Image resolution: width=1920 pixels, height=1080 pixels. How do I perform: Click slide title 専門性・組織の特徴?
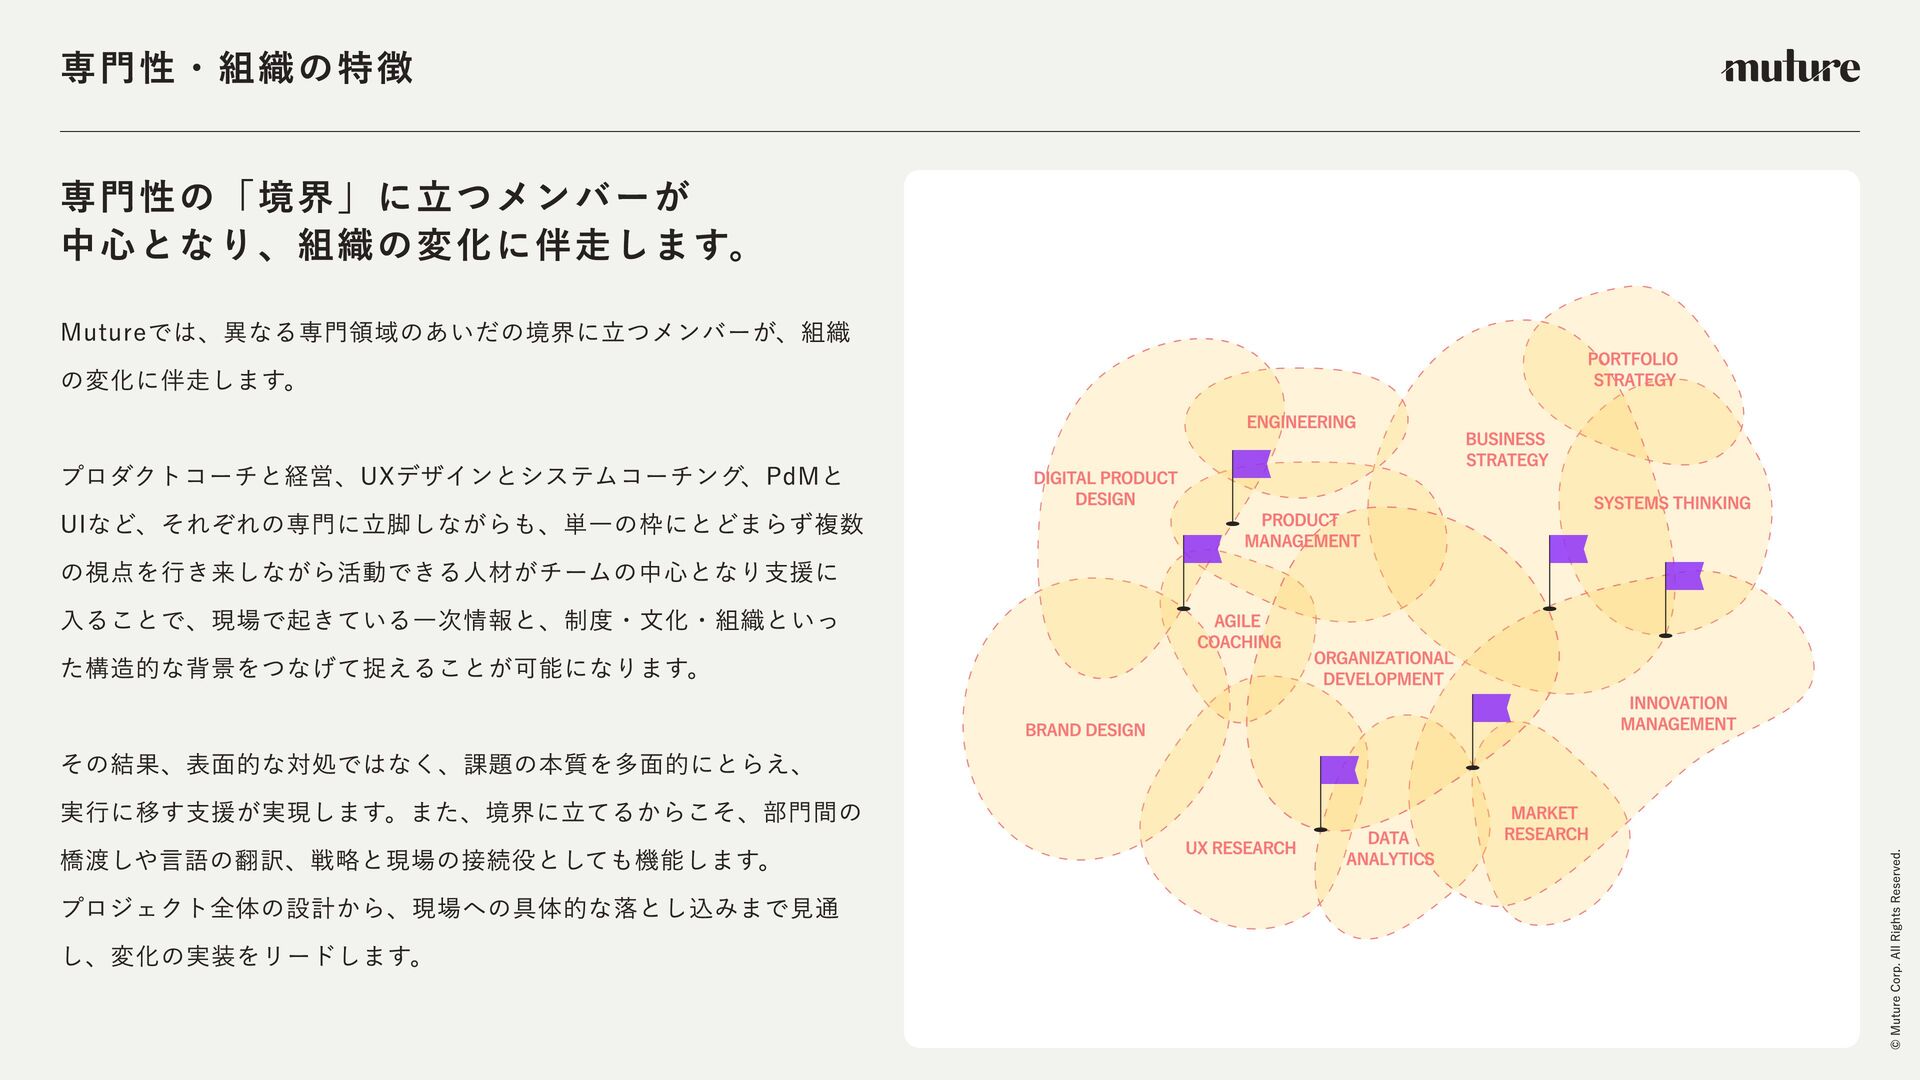pos(237,68)
